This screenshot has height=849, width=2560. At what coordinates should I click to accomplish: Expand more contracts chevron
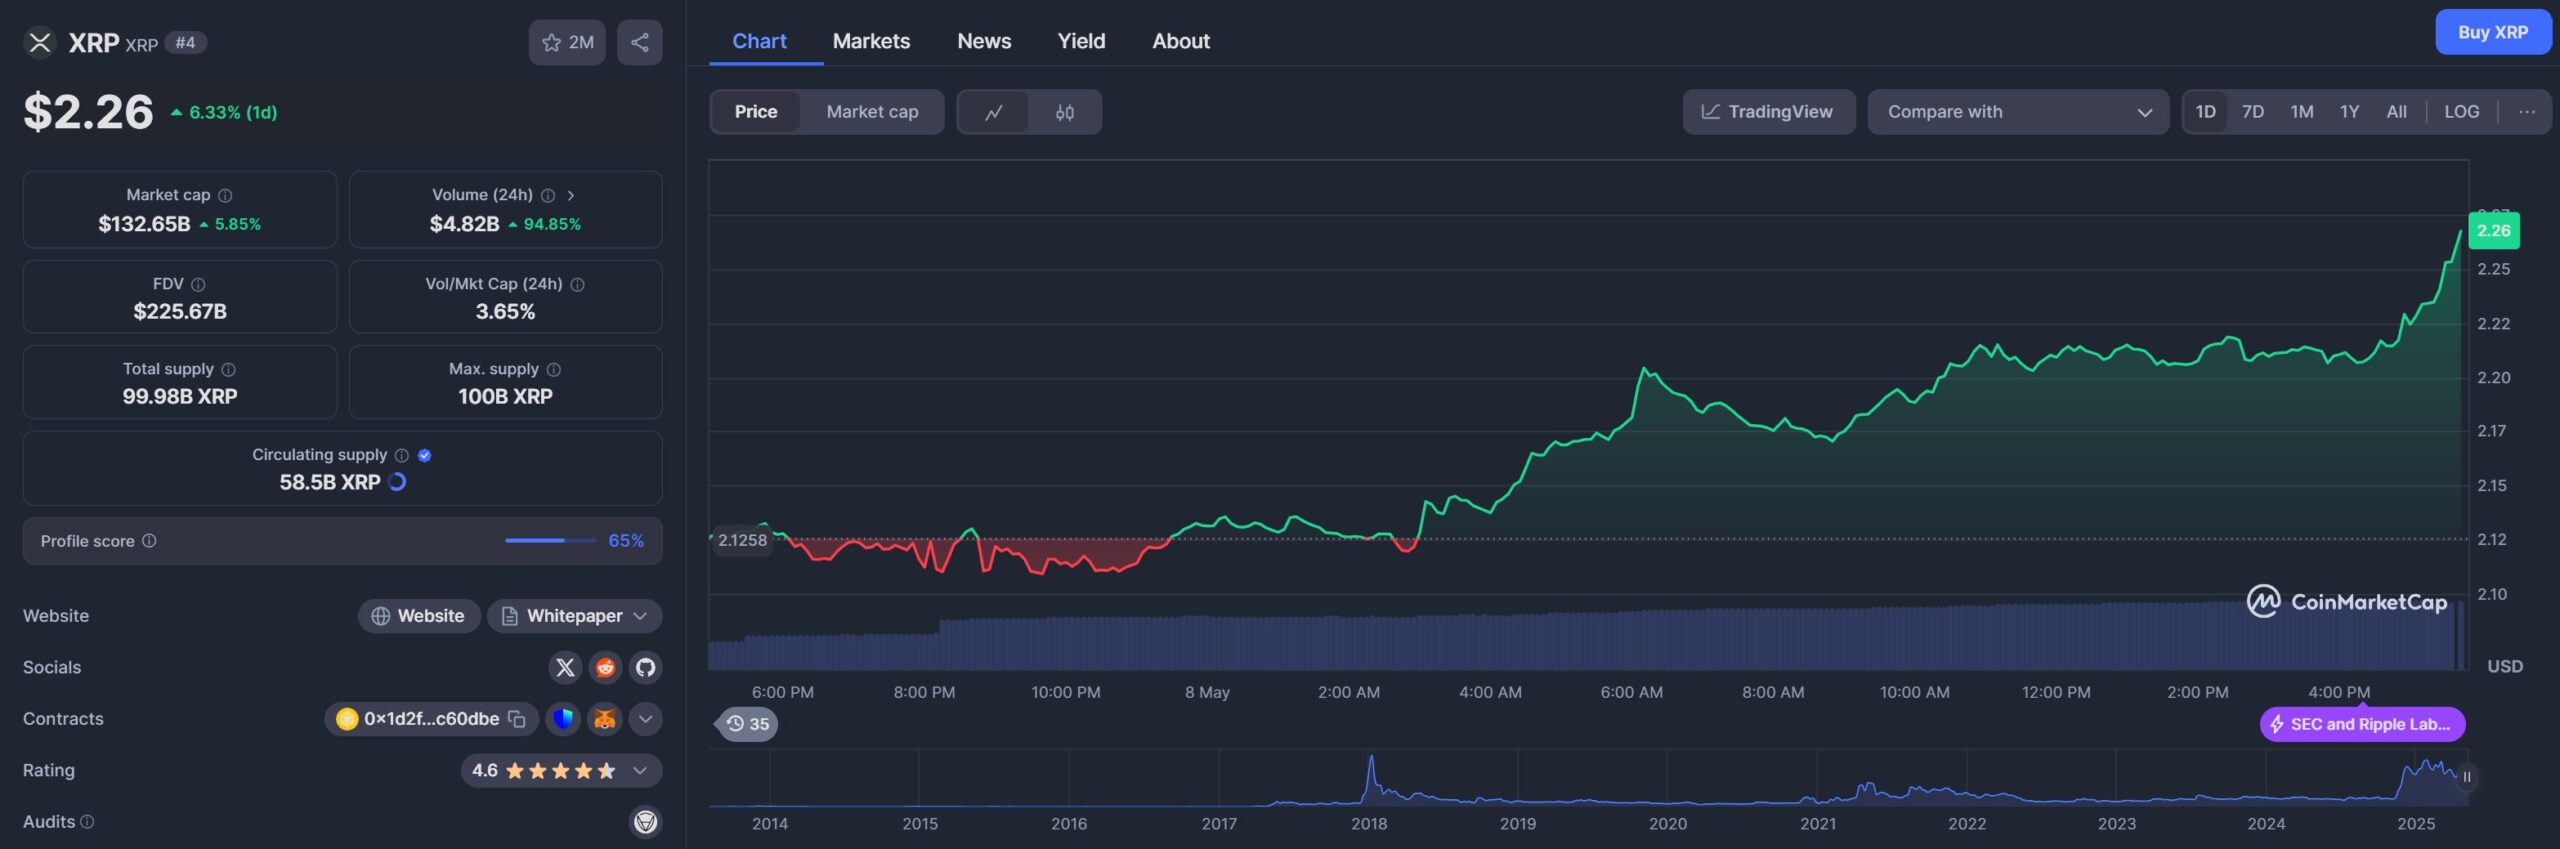pyautogui.click(x=646, y=719)
